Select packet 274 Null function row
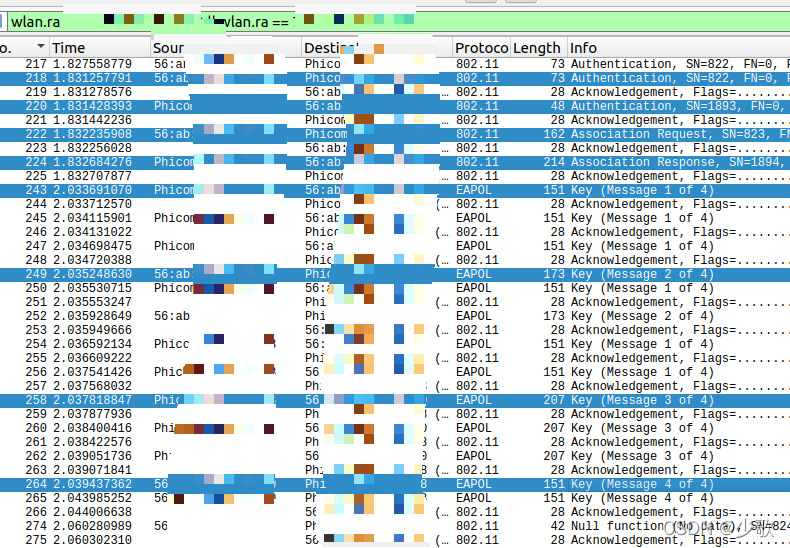790x548 pixels. tap(395, 526)
